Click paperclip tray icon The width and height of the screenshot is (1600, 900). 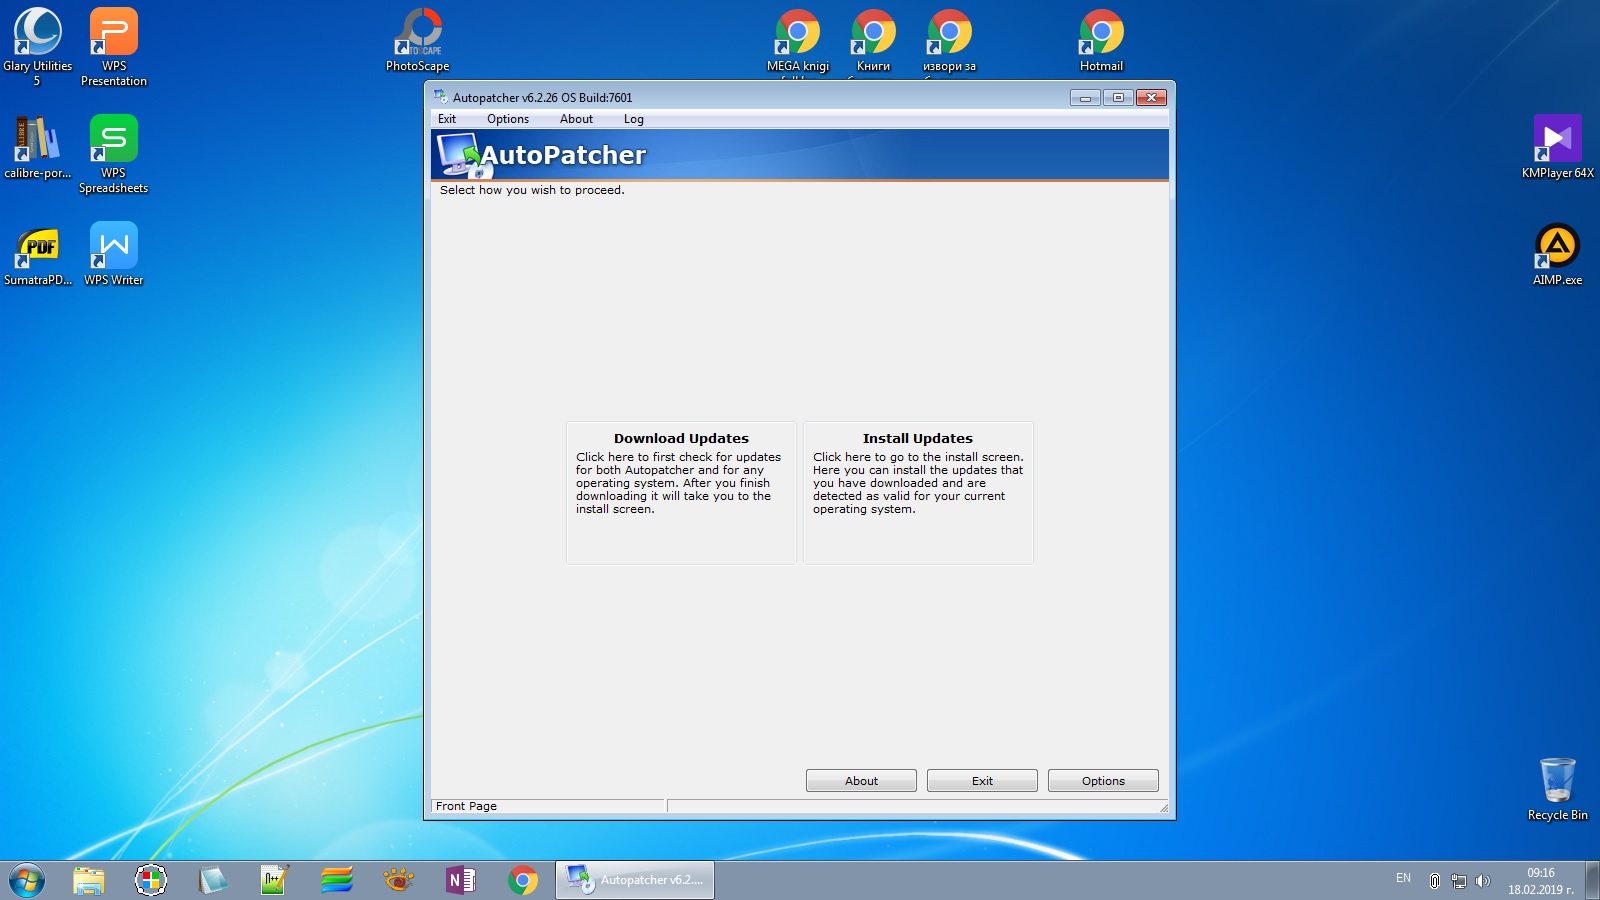[1435, 881]
